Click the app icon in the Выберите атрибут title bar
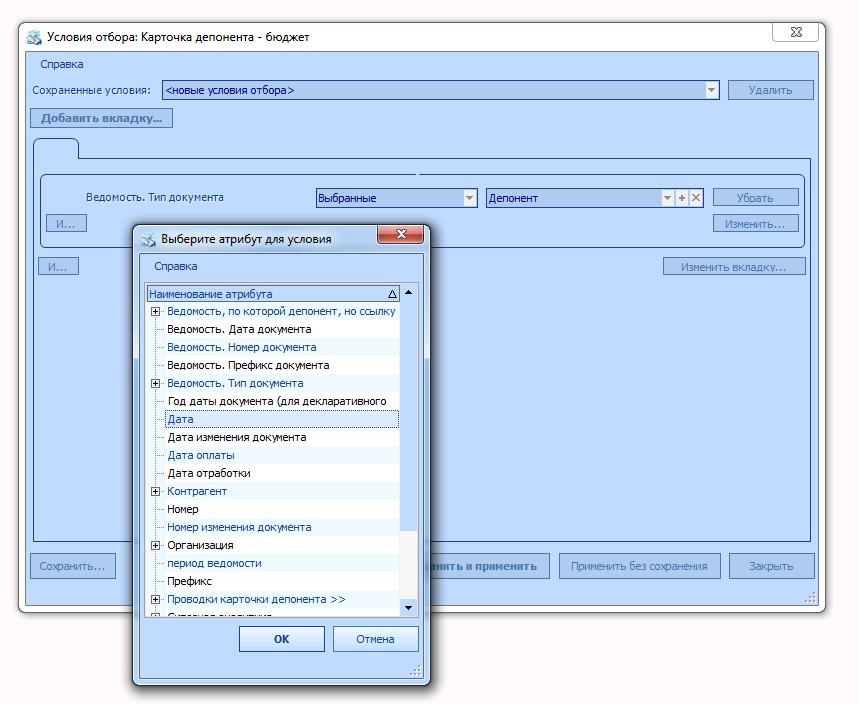Viewport: 859px width, 704px height. click(148, 239)
